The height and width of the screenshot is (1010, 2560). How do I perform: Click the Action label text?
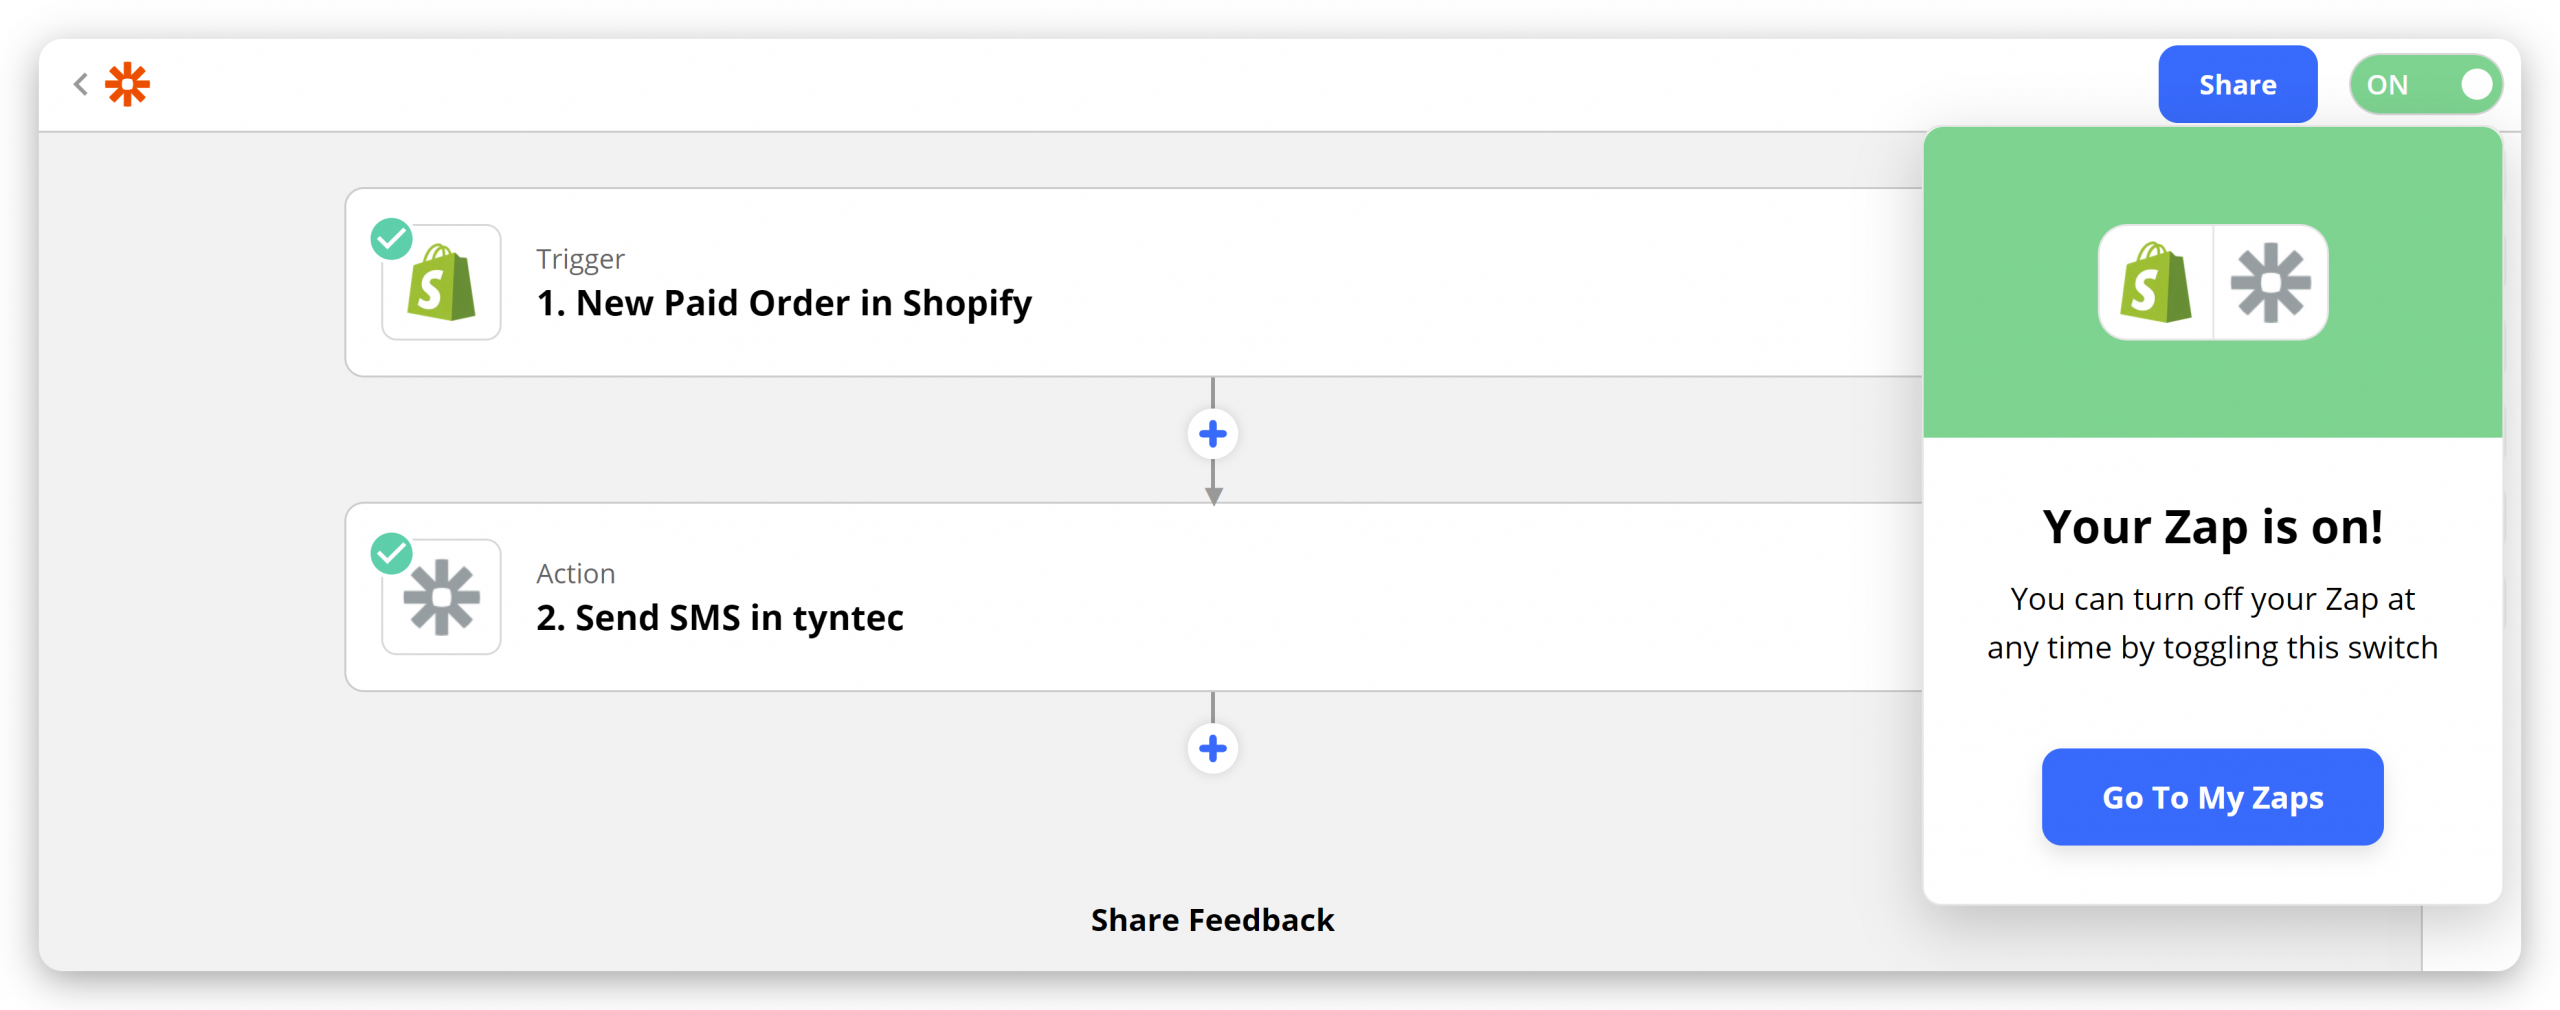pos(576,573)
